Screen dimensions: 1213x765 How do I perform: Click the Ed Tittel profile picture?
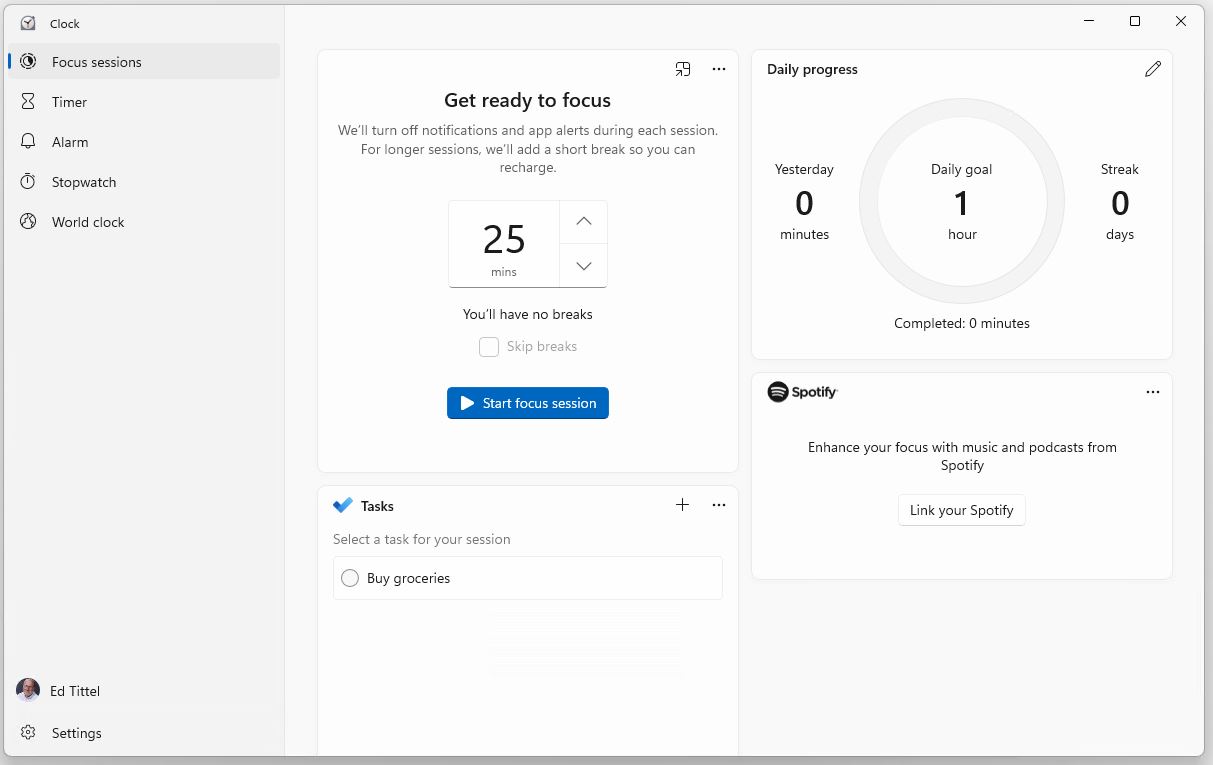pos(28,691)
